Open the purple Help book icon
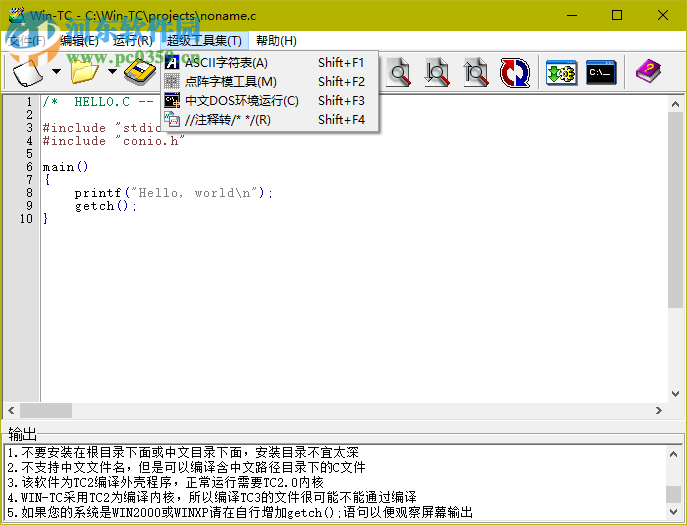Screen dimensions: 687x525 (x=648, y=71)
